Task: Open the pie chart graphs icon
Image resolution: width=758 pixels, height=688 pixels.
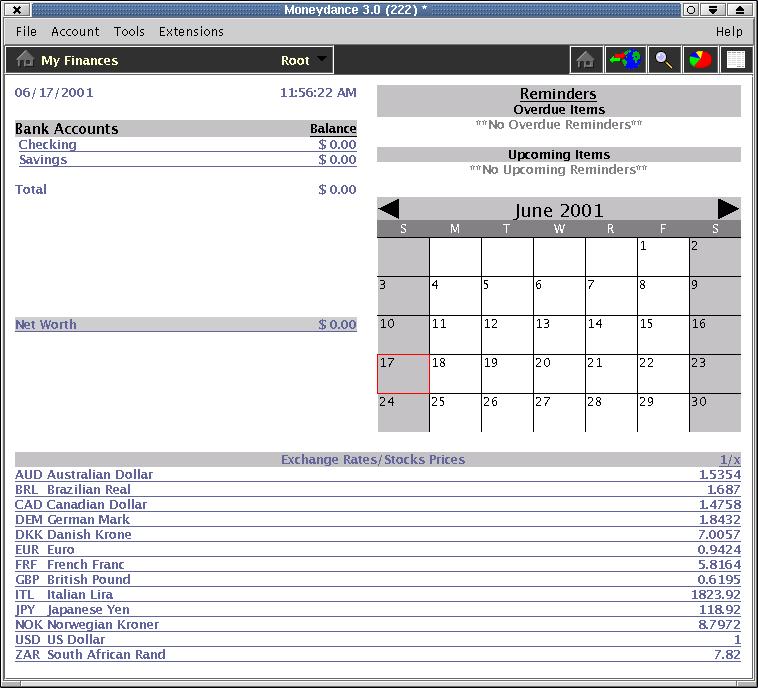Action: [x=700, y=60]
